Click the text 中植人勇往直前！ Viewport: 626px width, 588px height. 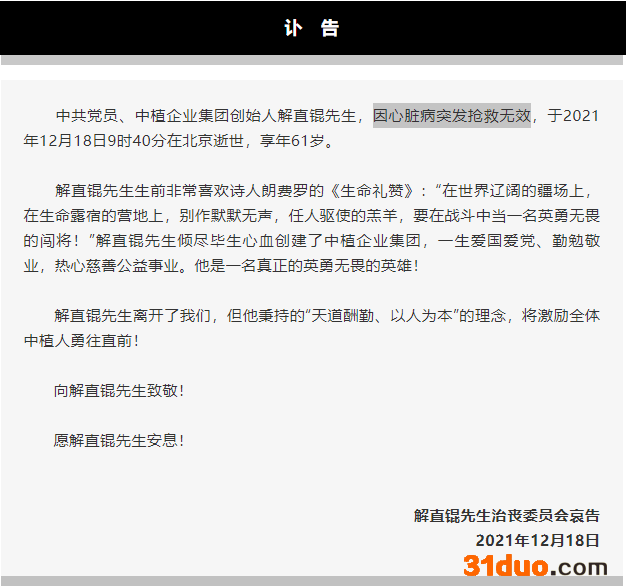point(82,340)
